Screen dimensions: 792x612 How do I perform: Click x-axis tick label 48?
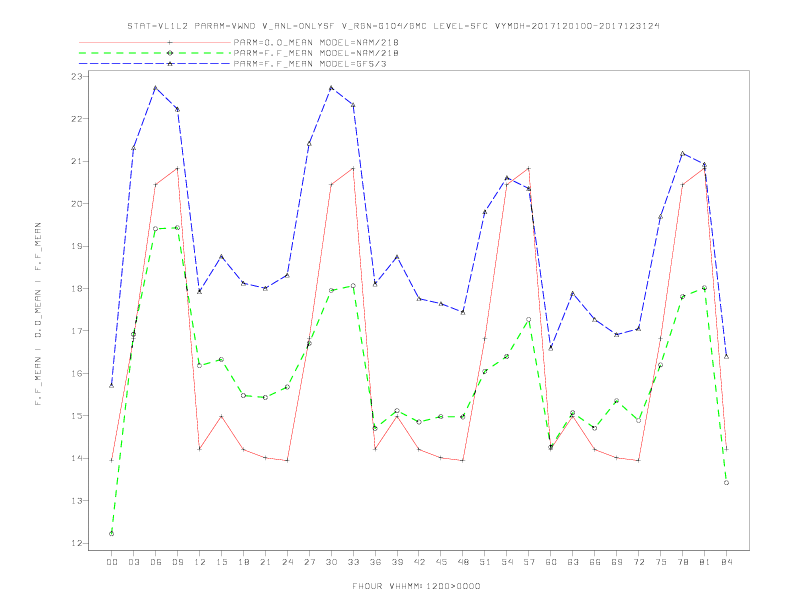(463, 562)
